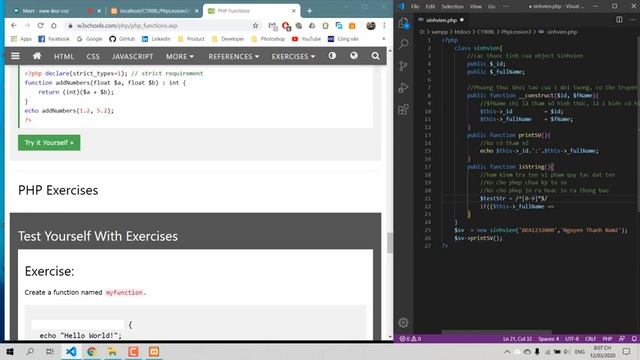The image size is (640, 360).
Task: Reload the w3schools page
Action: click(40, 26)
